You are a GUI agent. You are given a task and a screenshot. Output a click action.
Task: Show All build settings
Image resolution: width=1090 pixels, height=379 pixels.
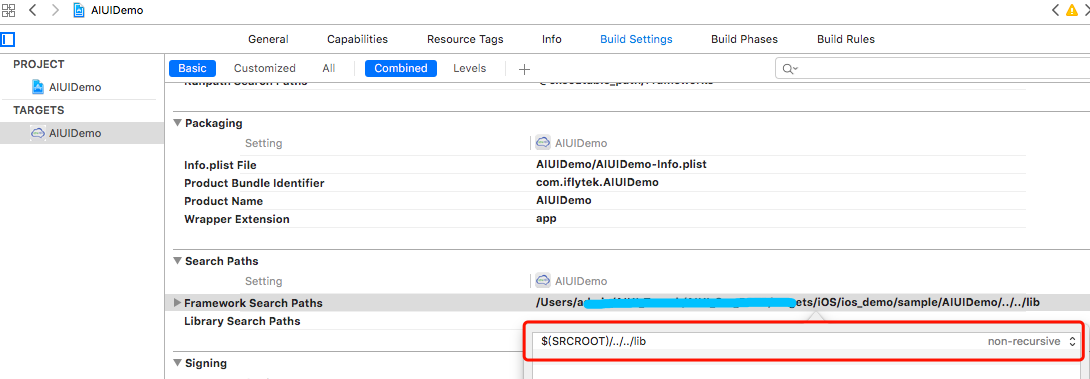[x=329, y=68]
